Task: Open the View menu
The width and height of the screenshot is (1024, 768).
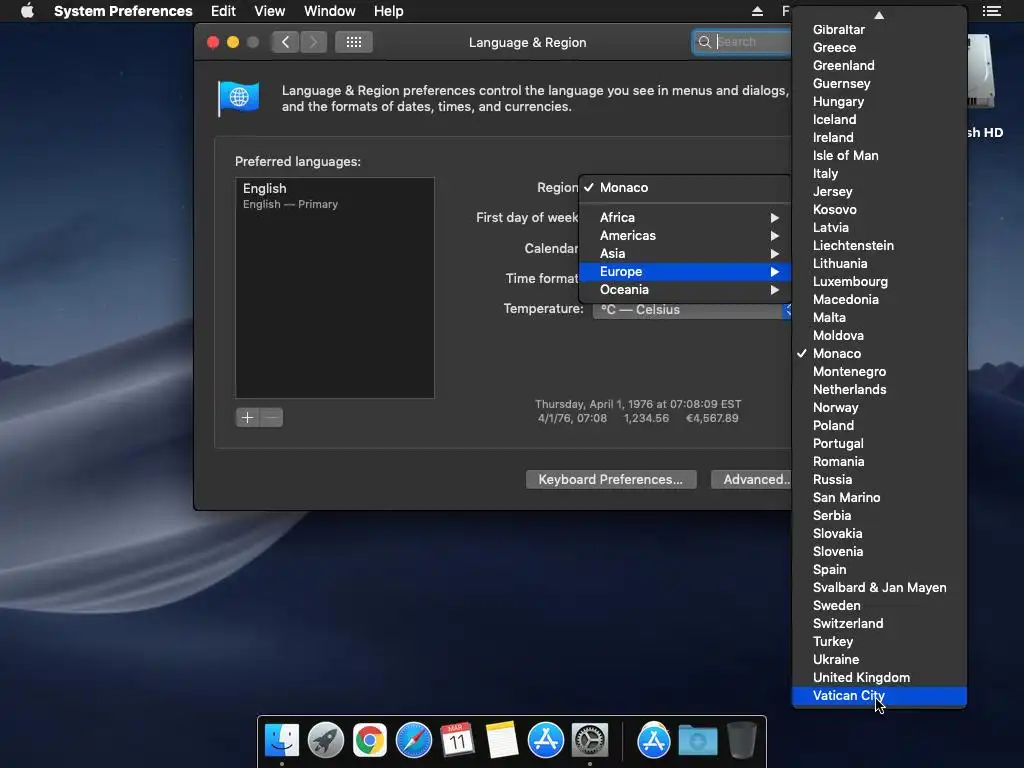Action: click(270, 11)
